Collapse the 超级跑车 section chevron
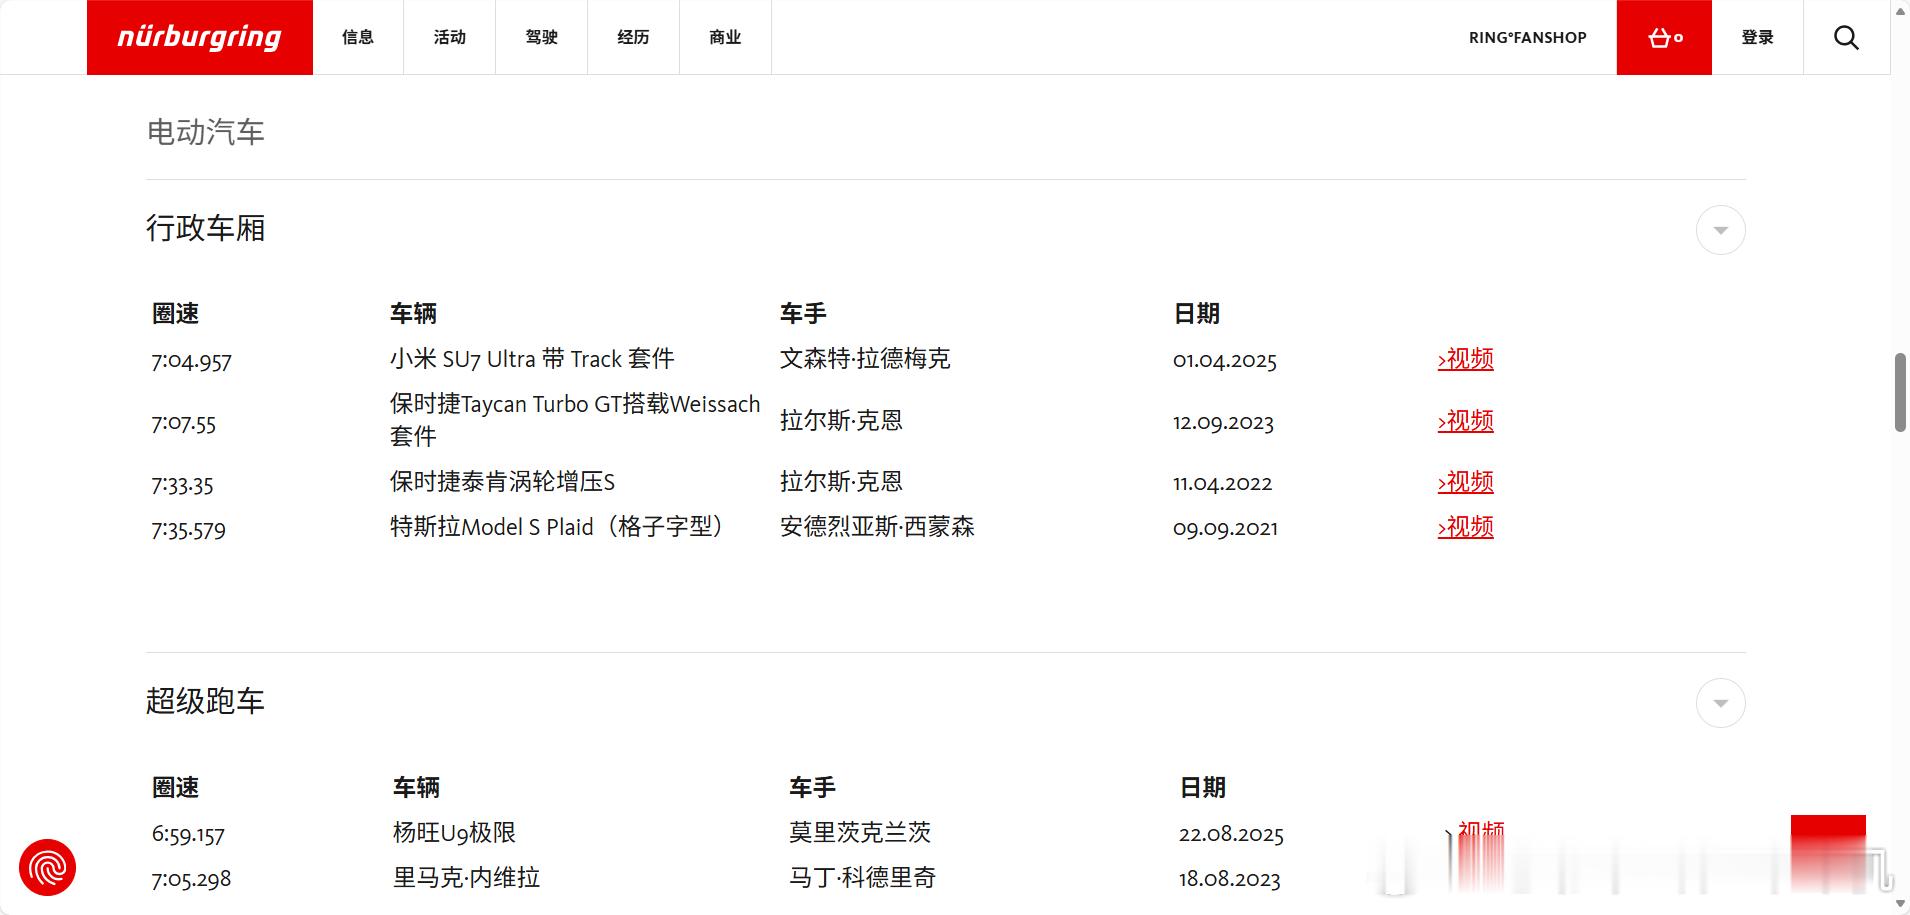The width and height of the screenshot is (1910, 915). 1719,703
